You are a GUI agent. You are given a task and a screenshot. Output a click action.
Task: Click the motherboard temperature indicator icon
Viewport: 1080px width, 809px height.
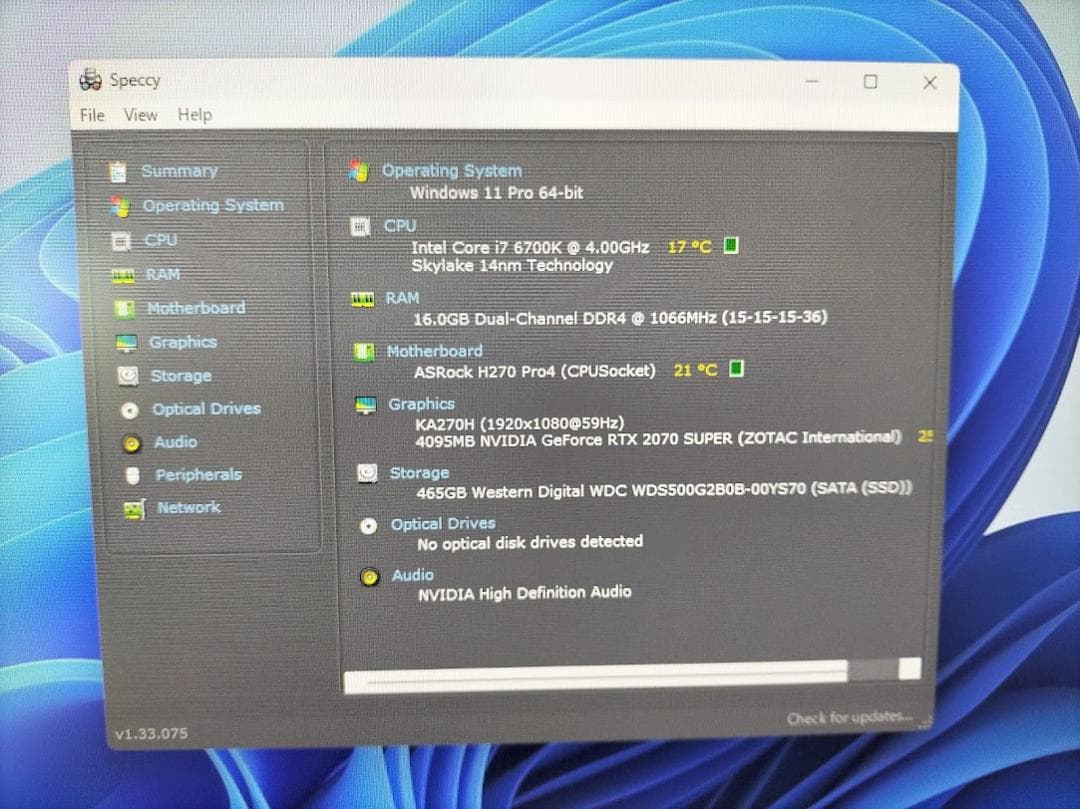(737, 369)
